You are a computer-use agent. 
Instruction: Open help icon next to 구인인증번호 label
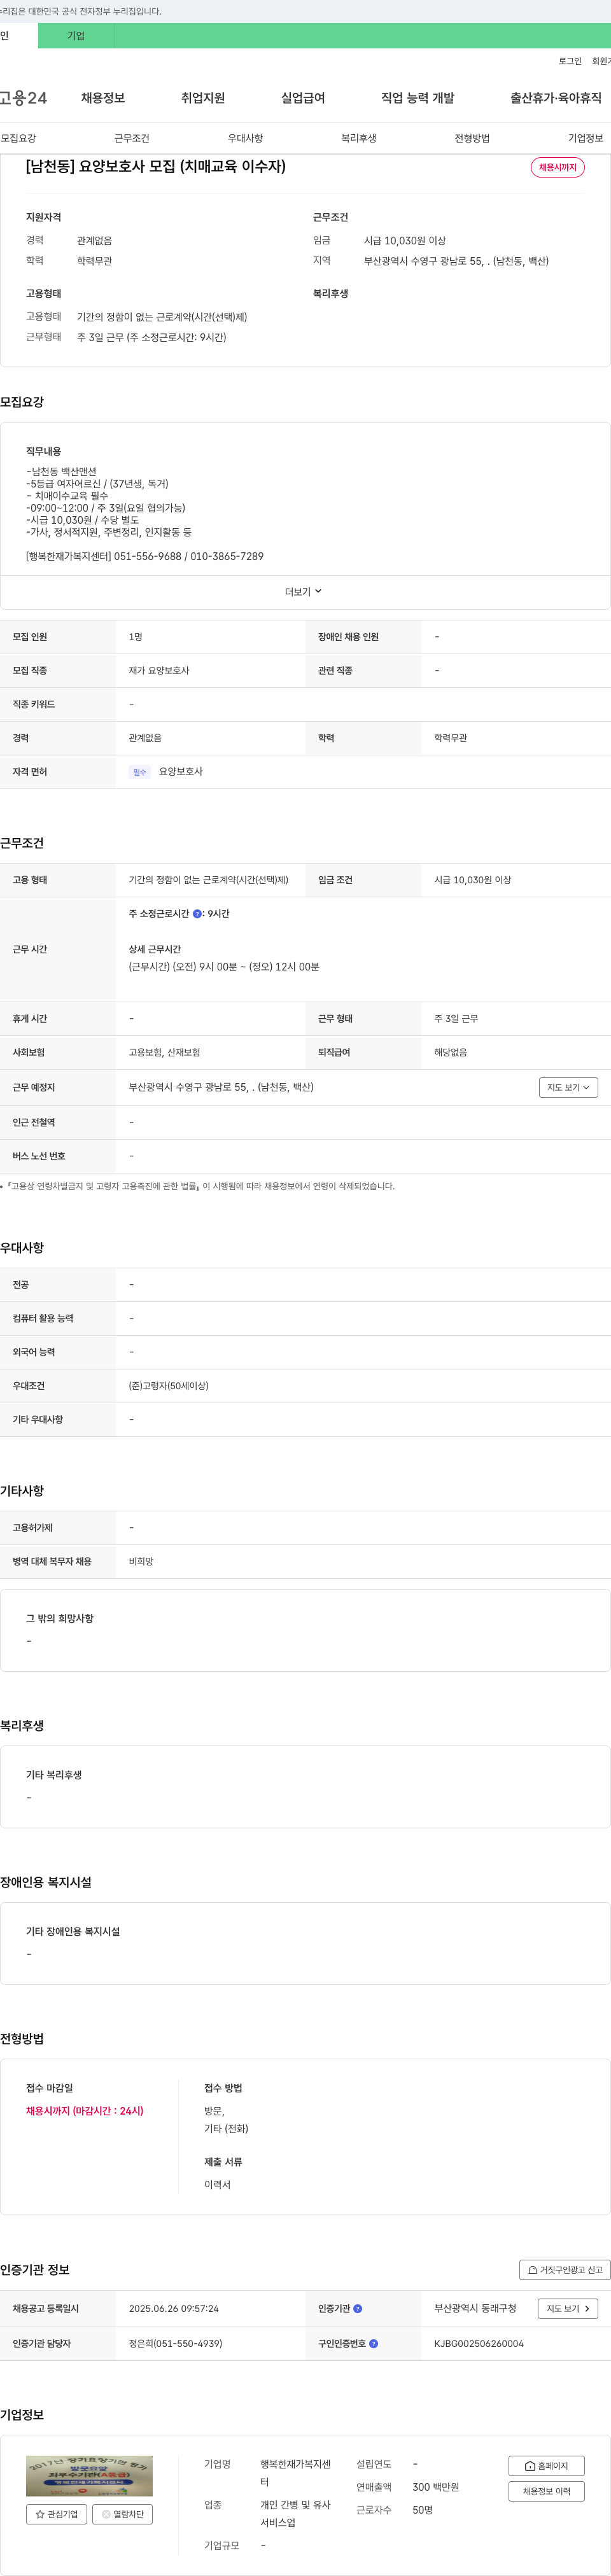coord(374,2343)
